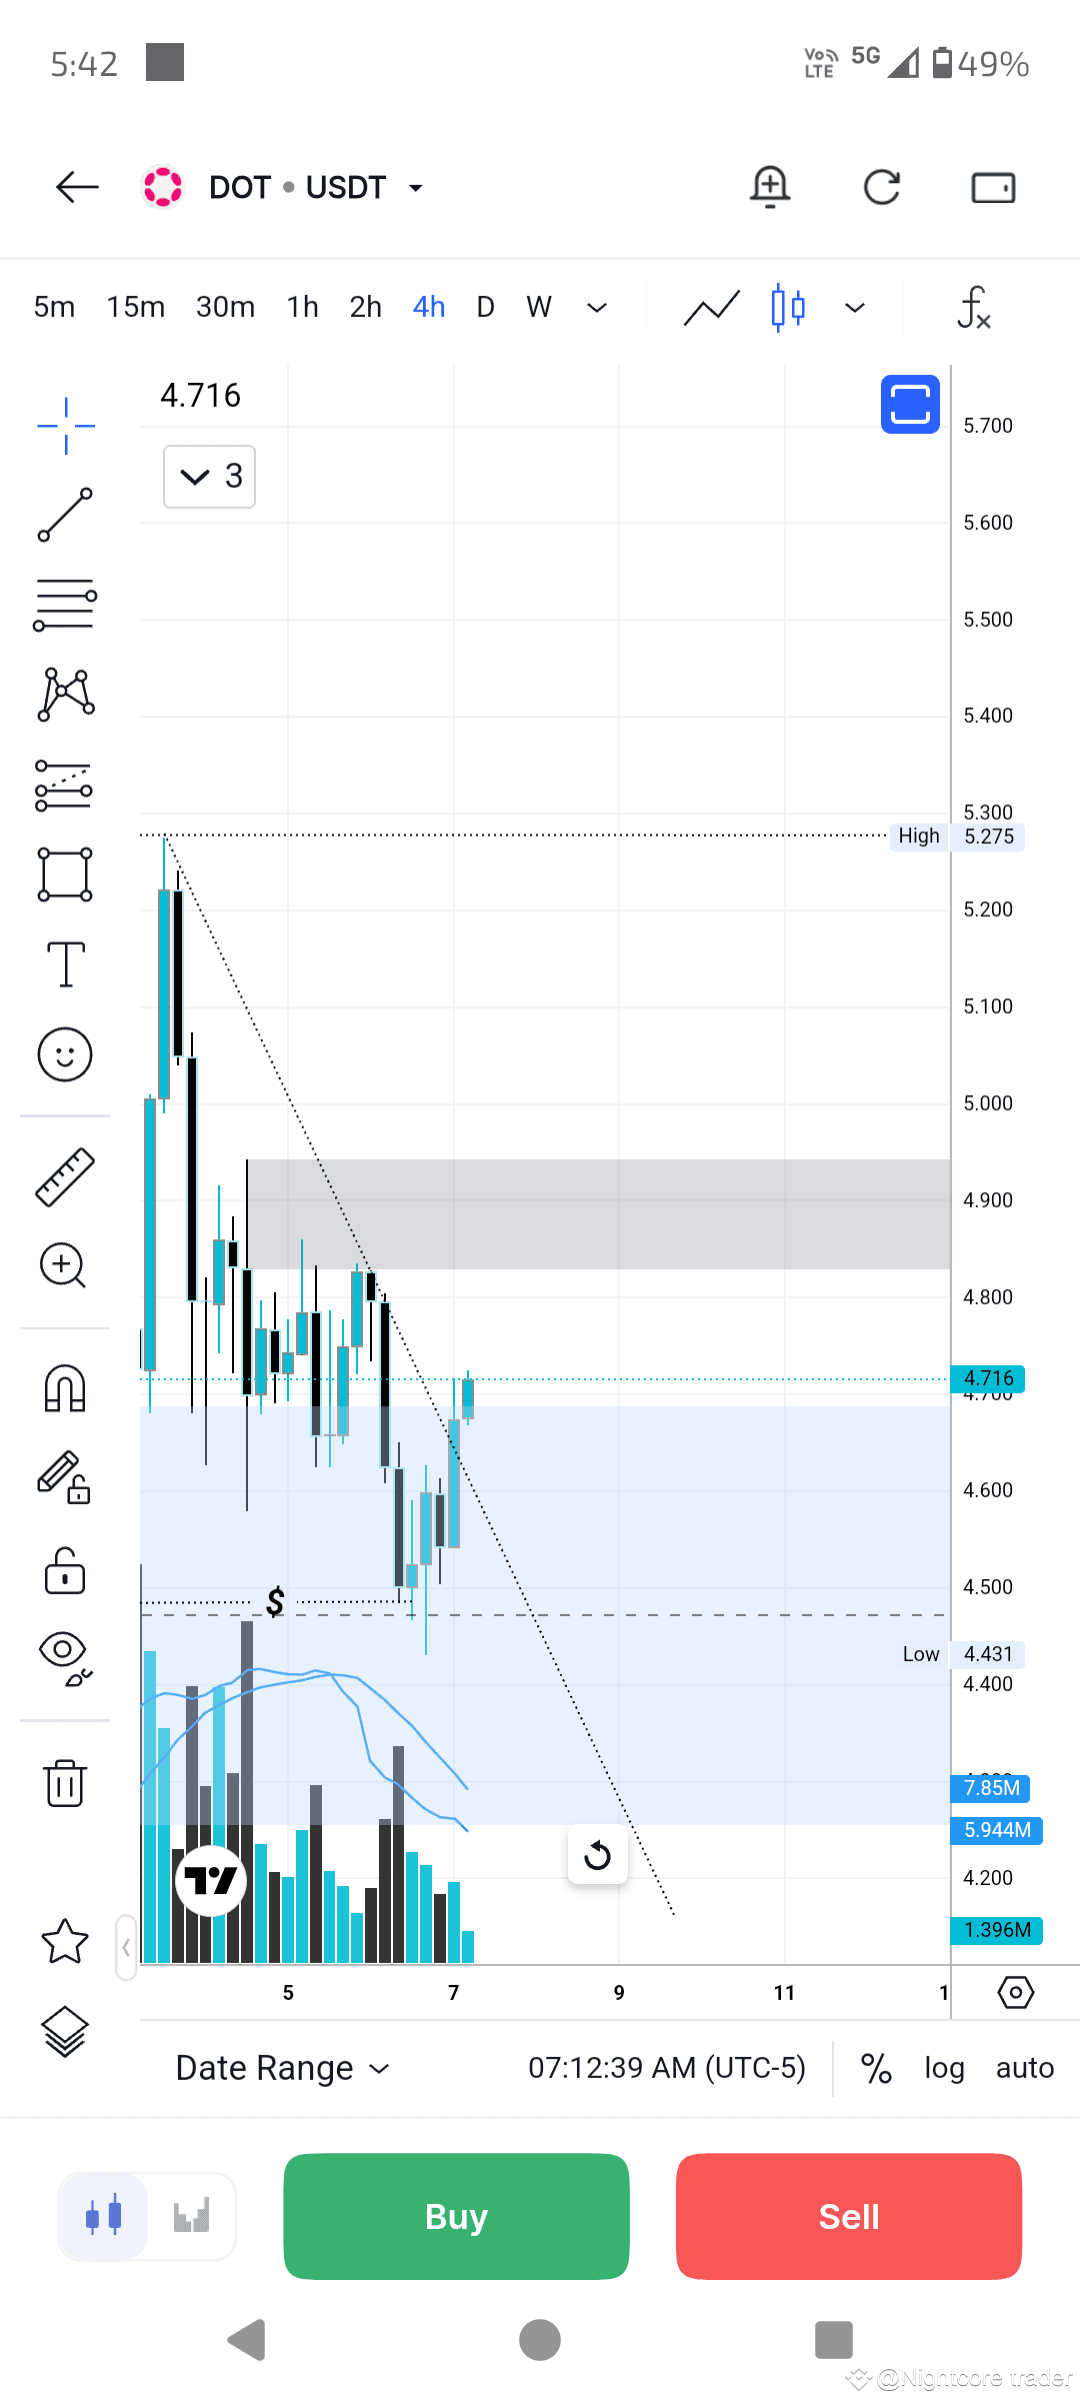Select candlestick chart style icon
This screenshot has height=2400, width=1080.
point(788,308)
